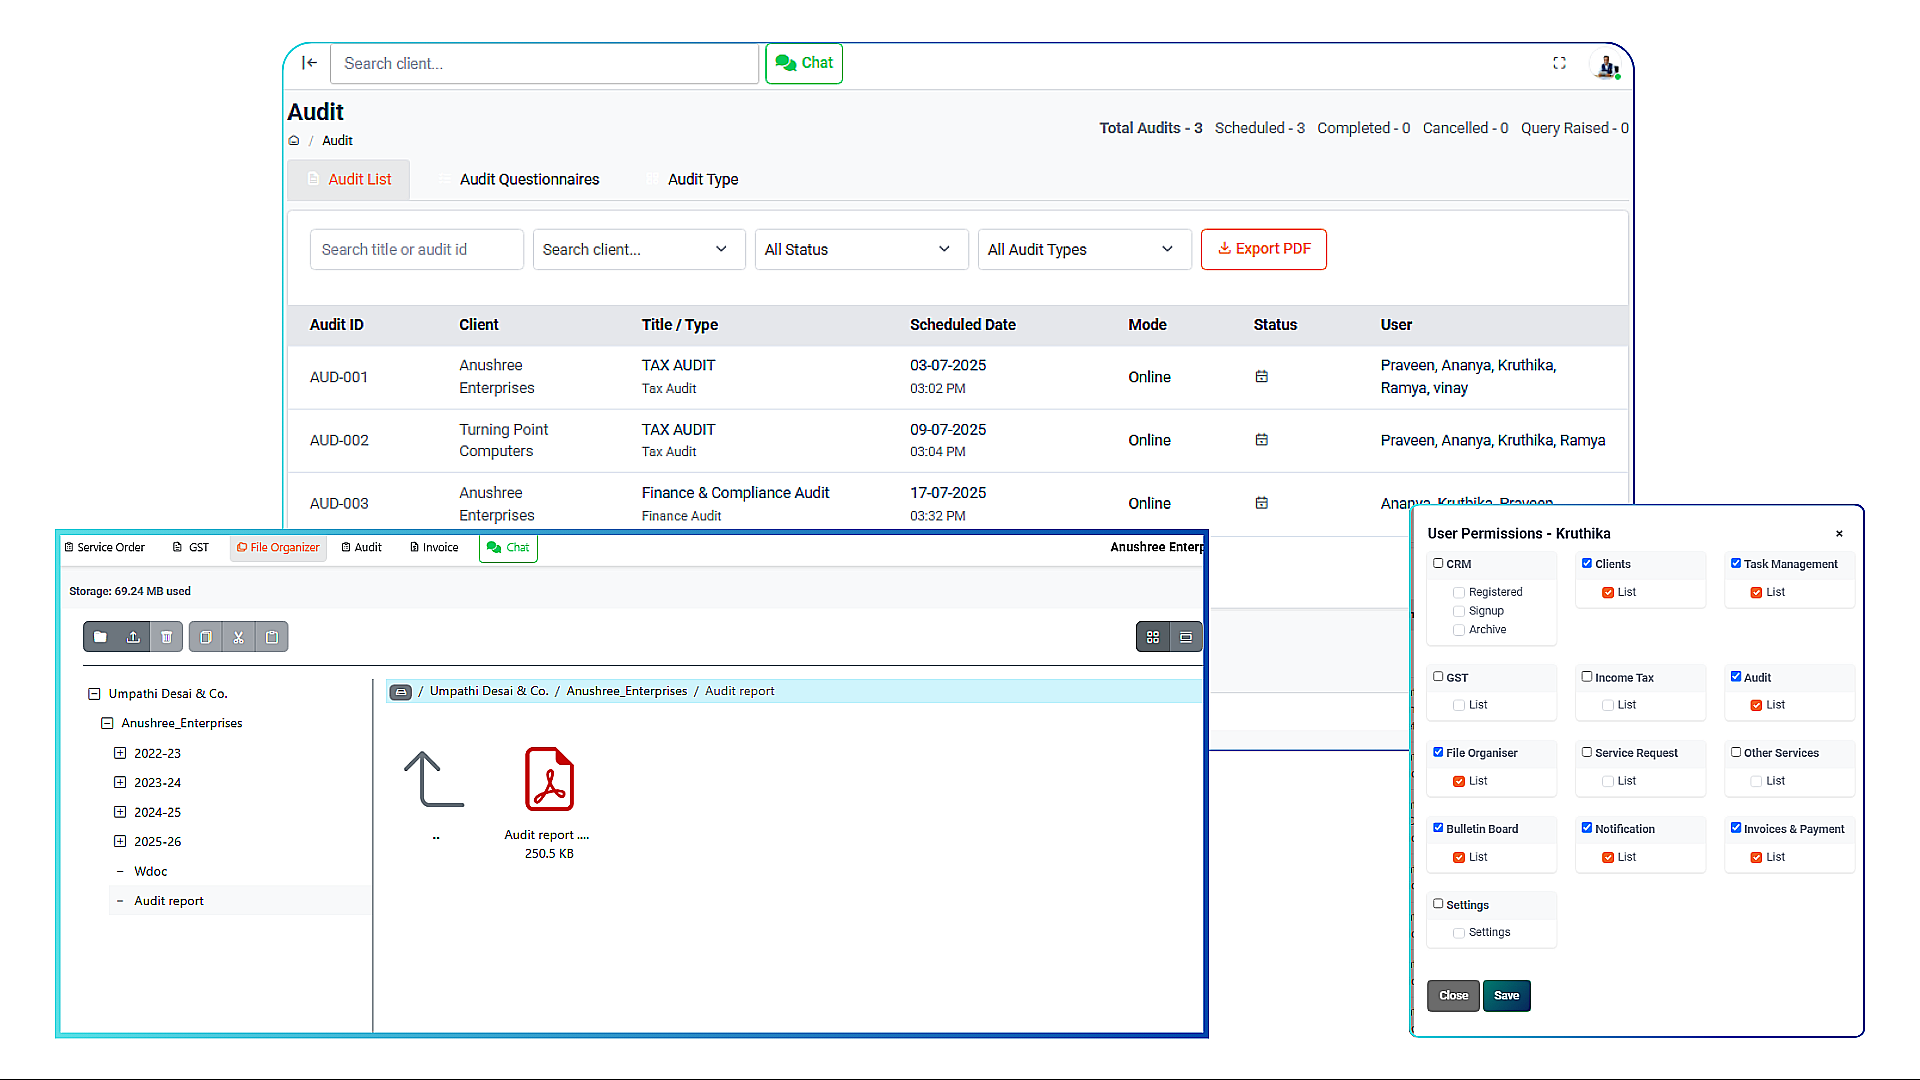Click the Export PDF button
The image size is (1920, 1080).
[x=1263, y=249]
